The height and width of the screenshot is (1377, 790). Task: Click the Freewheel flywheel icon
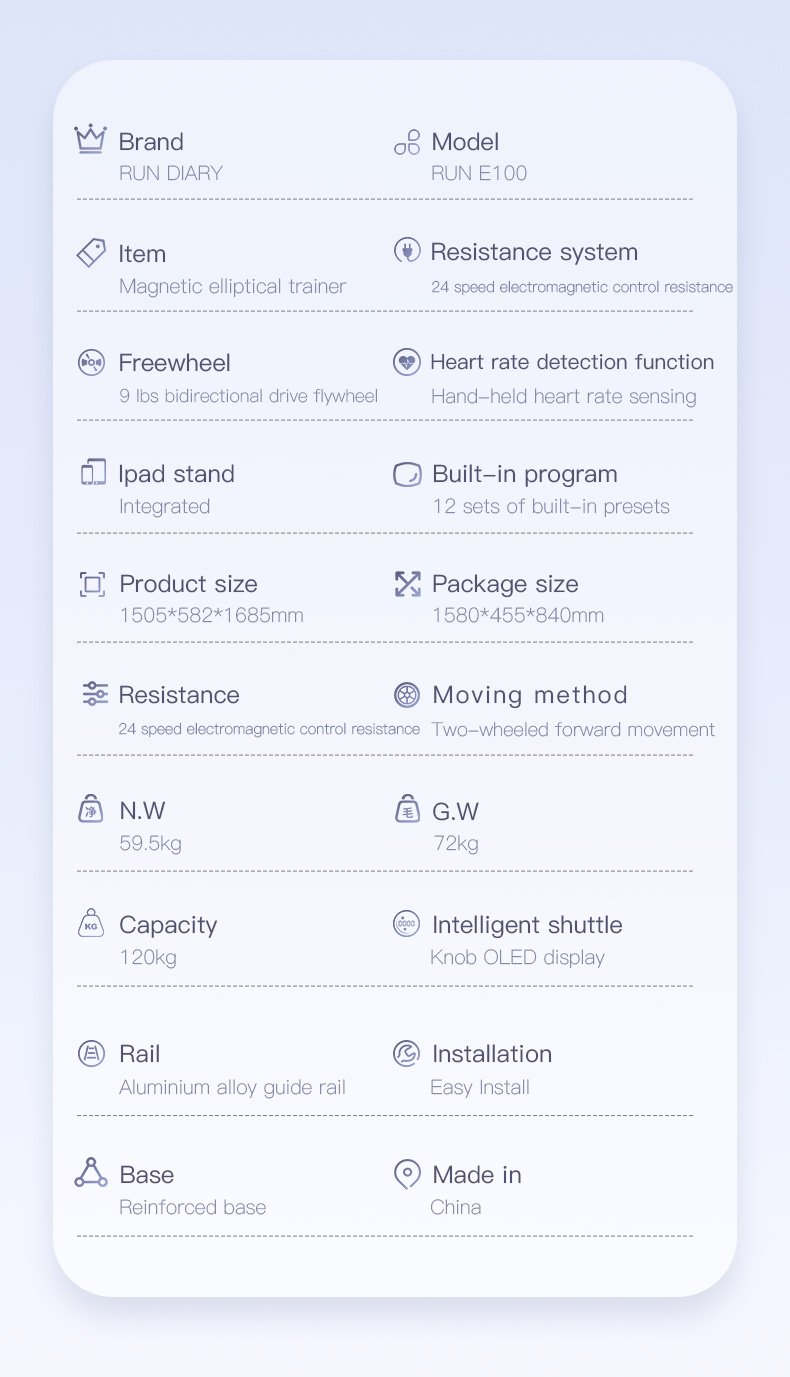click(x=91, y=362)
